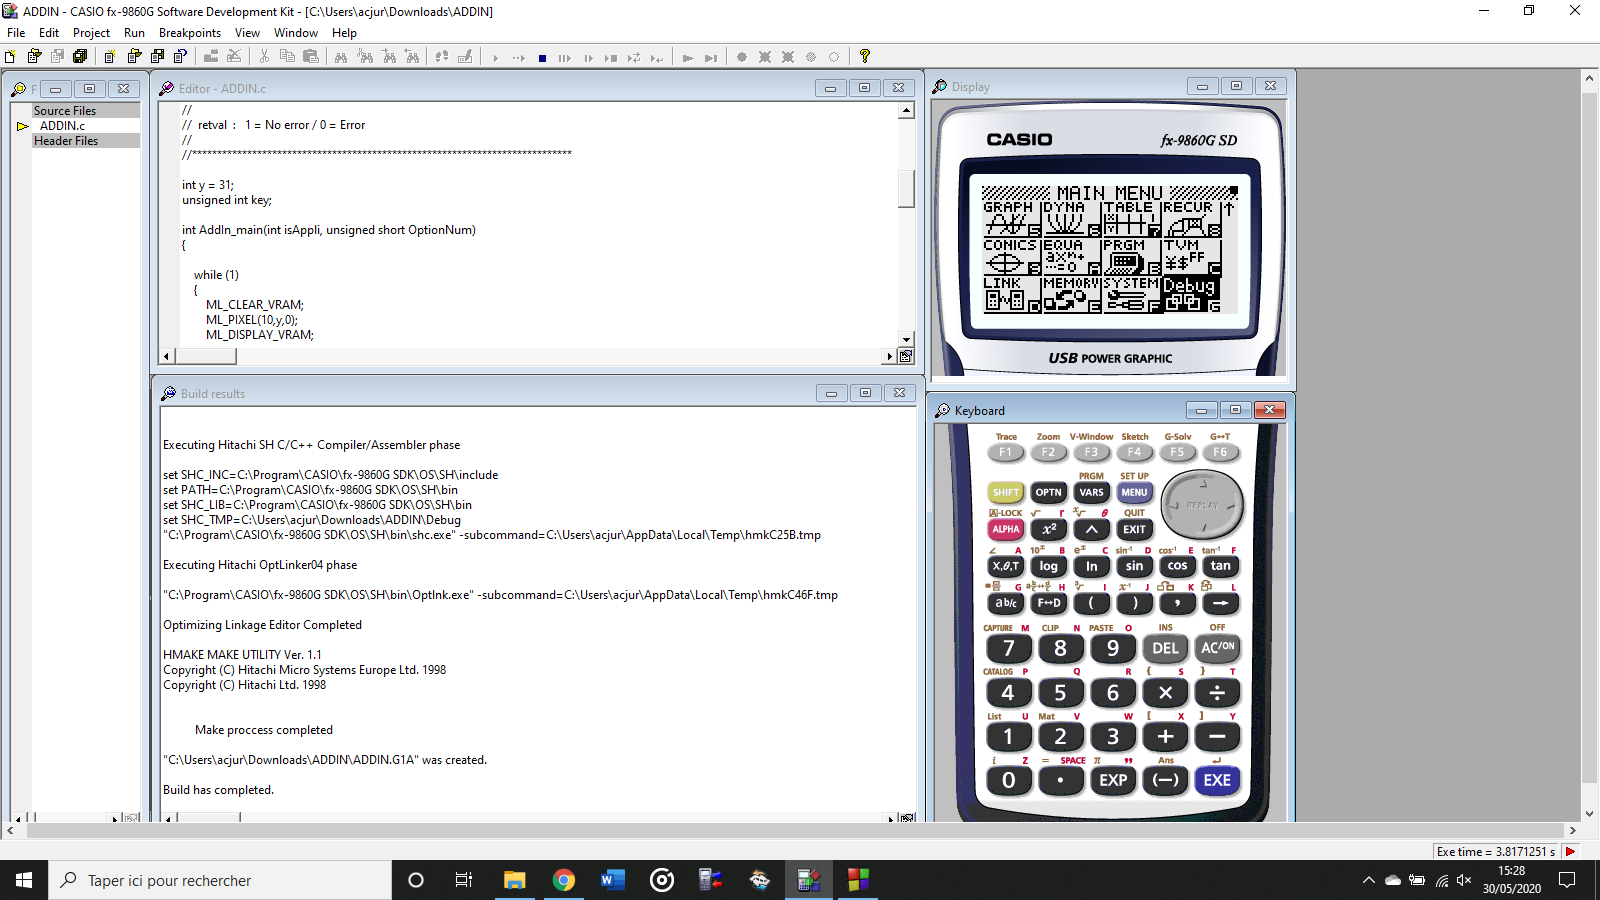Click the 'Build has completed.' line
The height and width of the screenshot is (900, 1600).
[x=218, y=790]
